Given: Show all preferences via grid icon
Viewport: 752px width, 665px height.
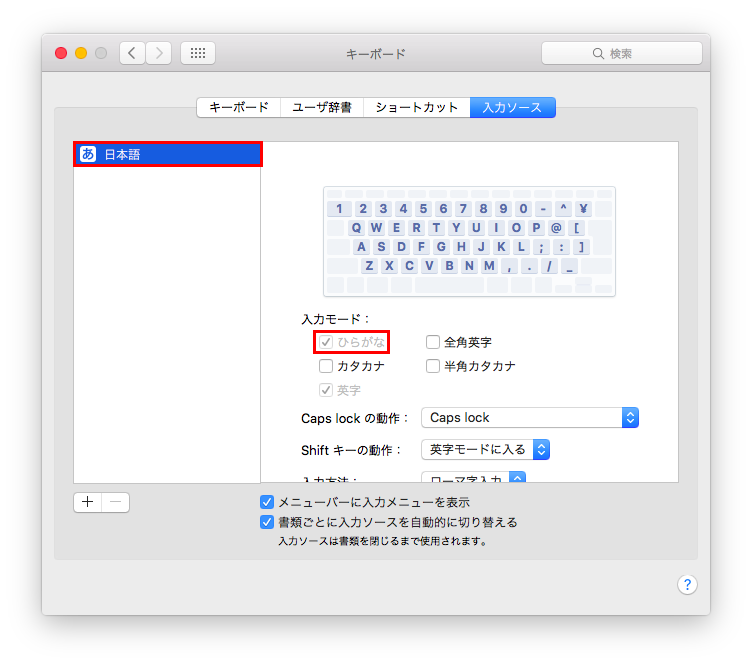Looking at the screenshot, I should 198,53.
